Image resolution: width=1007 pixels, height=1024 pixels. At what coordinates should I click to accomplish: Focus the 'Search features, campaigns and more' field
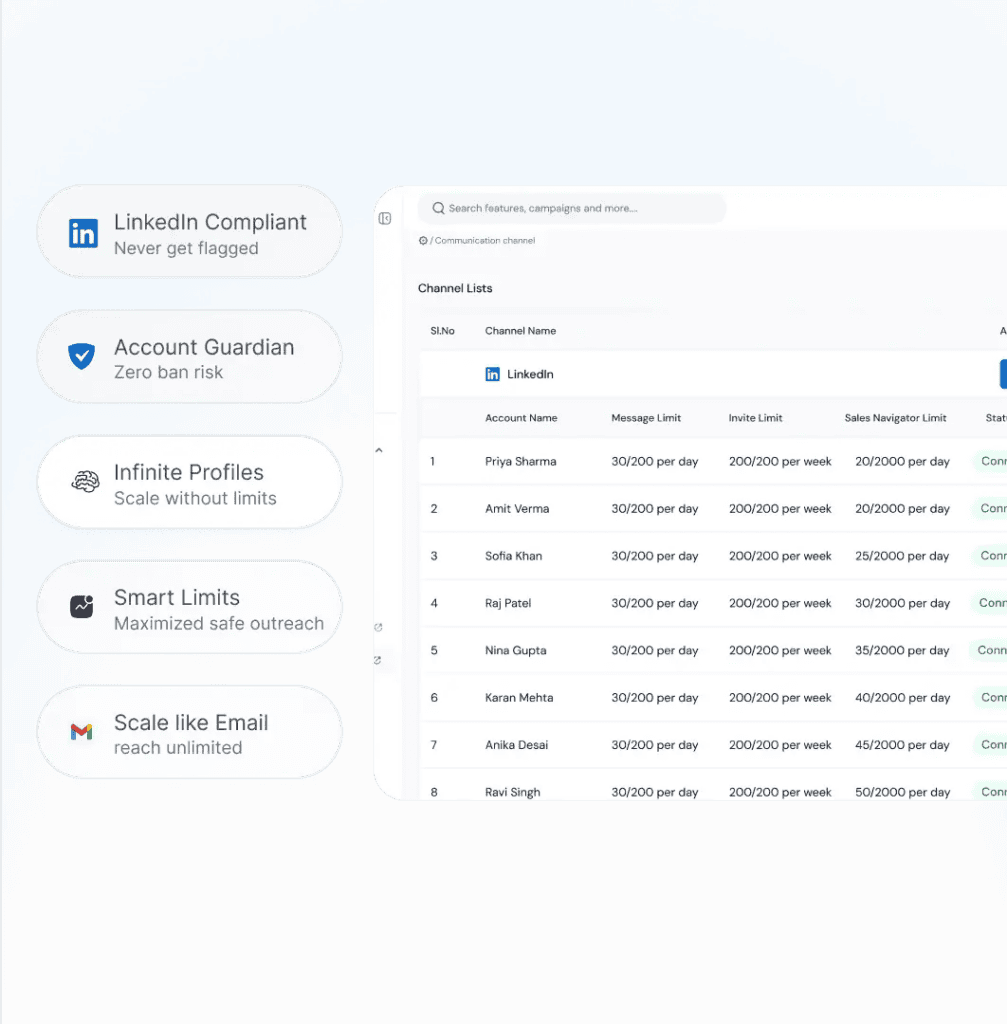click(580, 209)
